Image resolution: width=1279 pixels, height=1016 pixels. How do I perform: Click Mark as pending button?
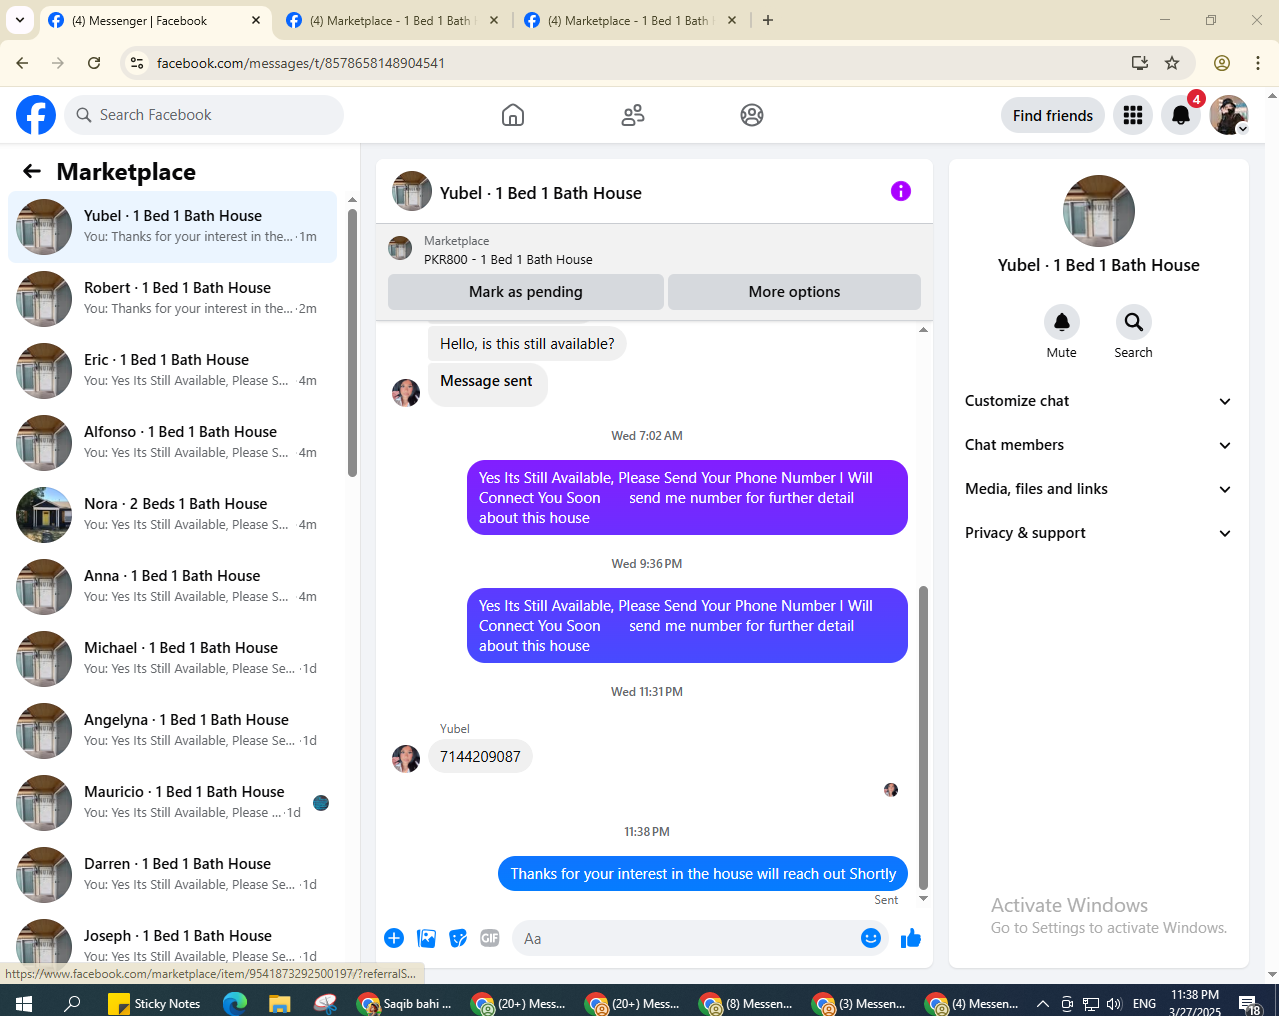526,292
